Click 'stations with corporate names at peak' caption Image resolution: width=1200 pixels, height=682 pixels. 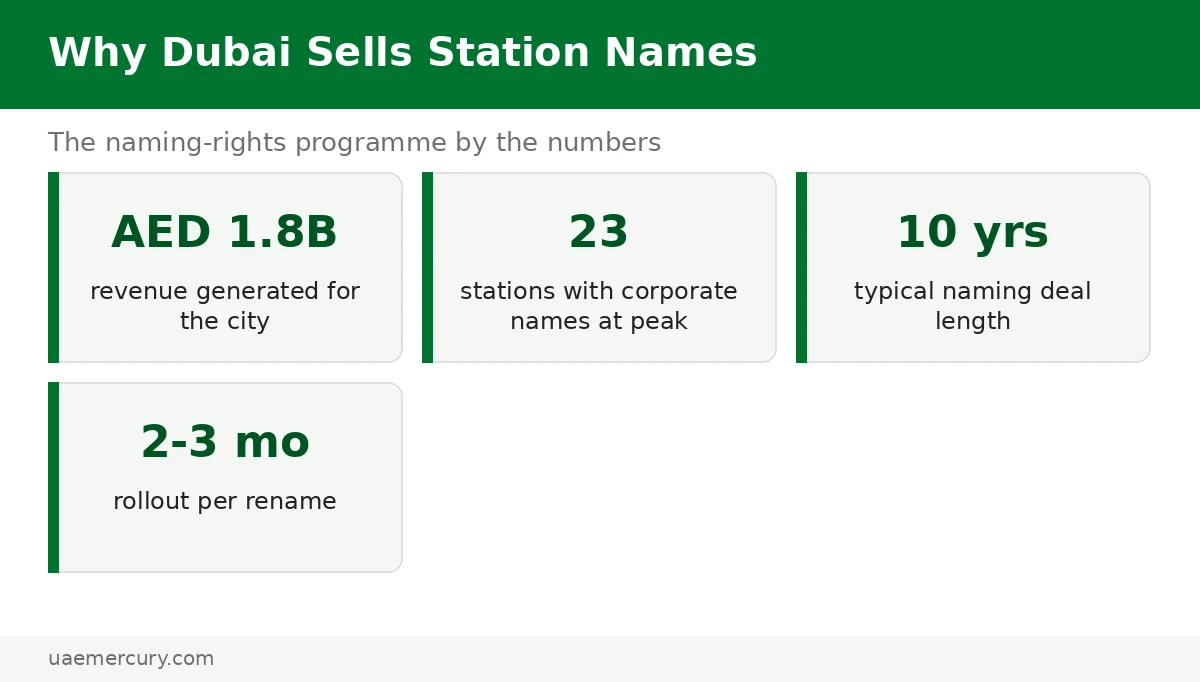598,306
